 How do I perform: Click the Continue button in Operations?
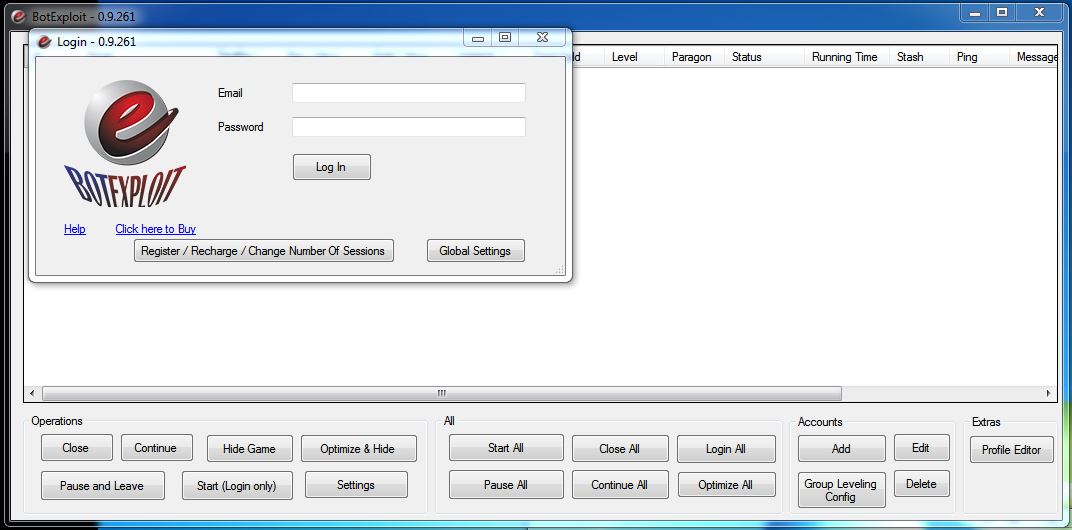156,448
